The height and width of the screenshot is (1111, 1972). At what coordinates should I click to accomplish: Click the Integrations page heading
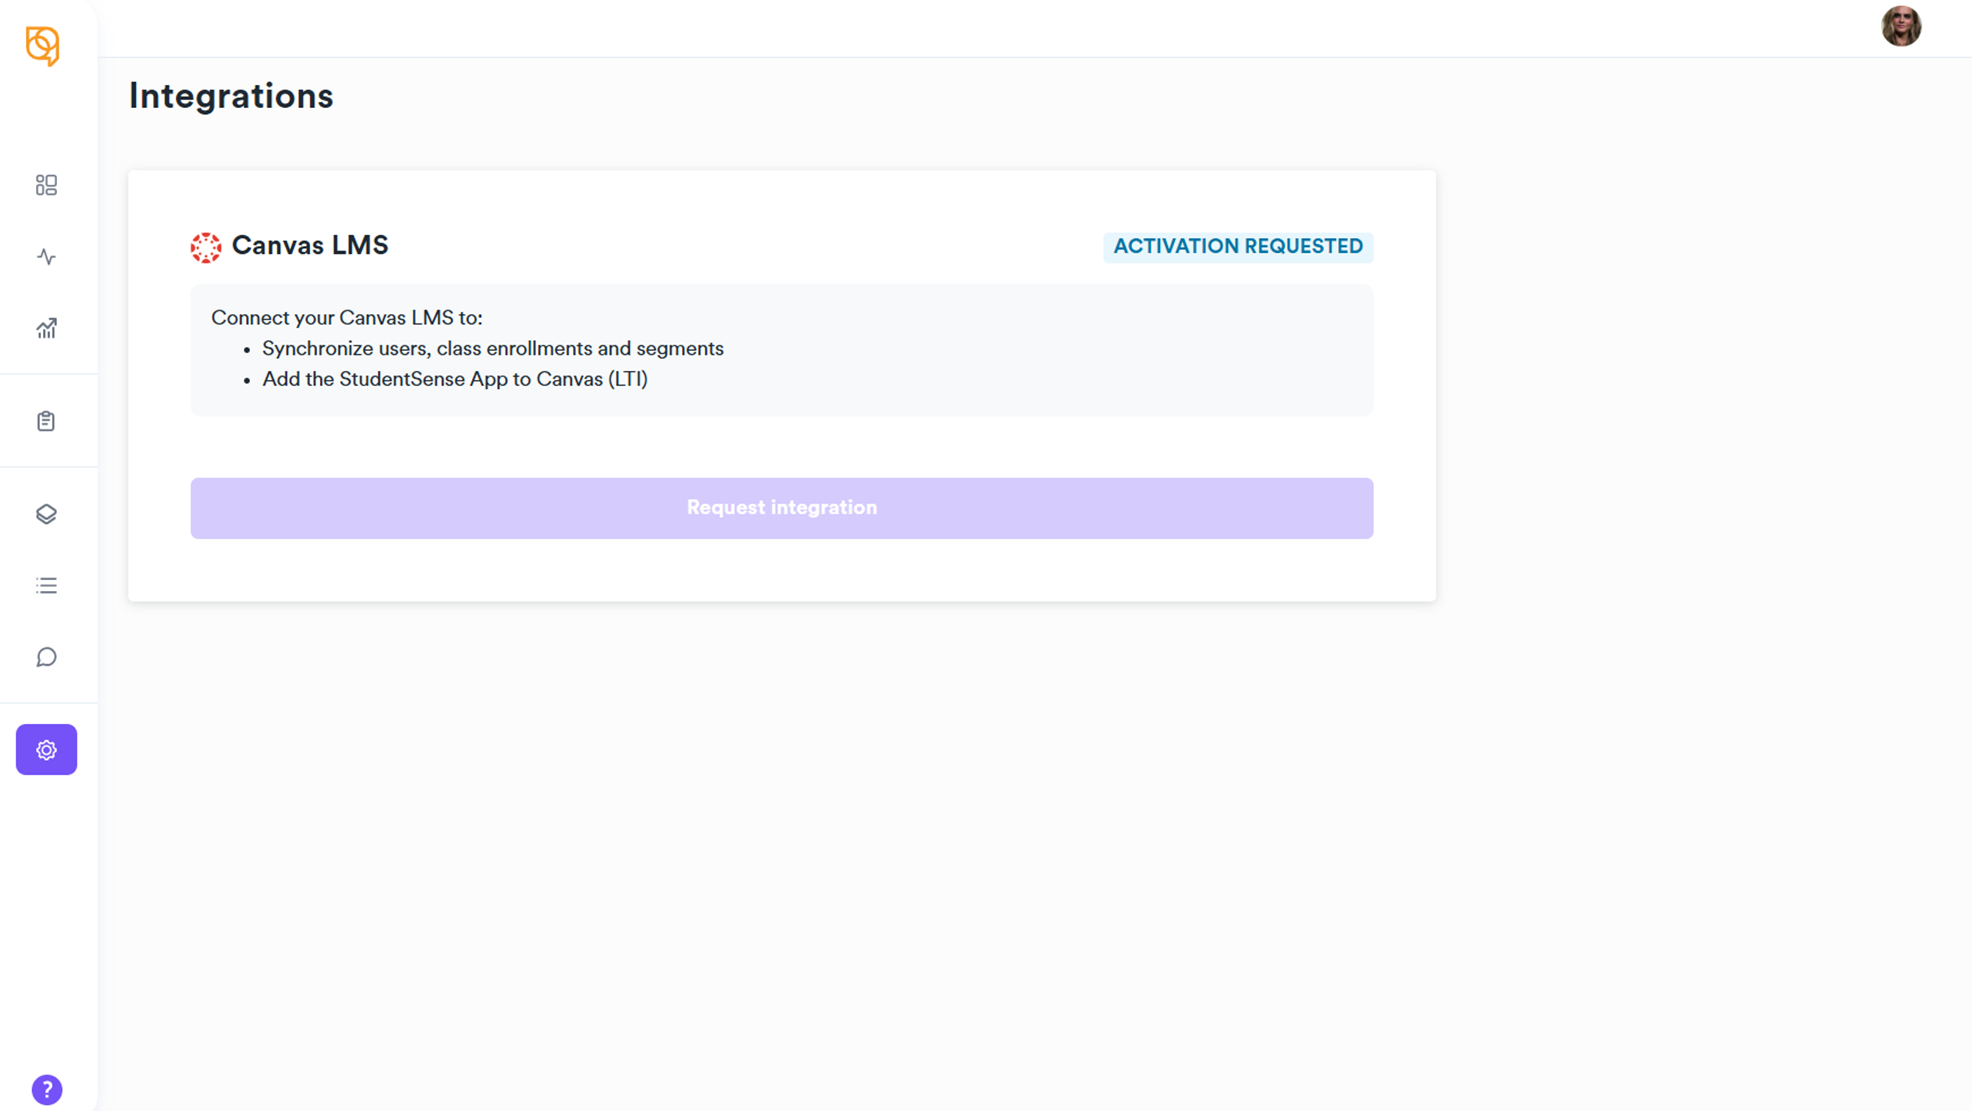[231, 96]
